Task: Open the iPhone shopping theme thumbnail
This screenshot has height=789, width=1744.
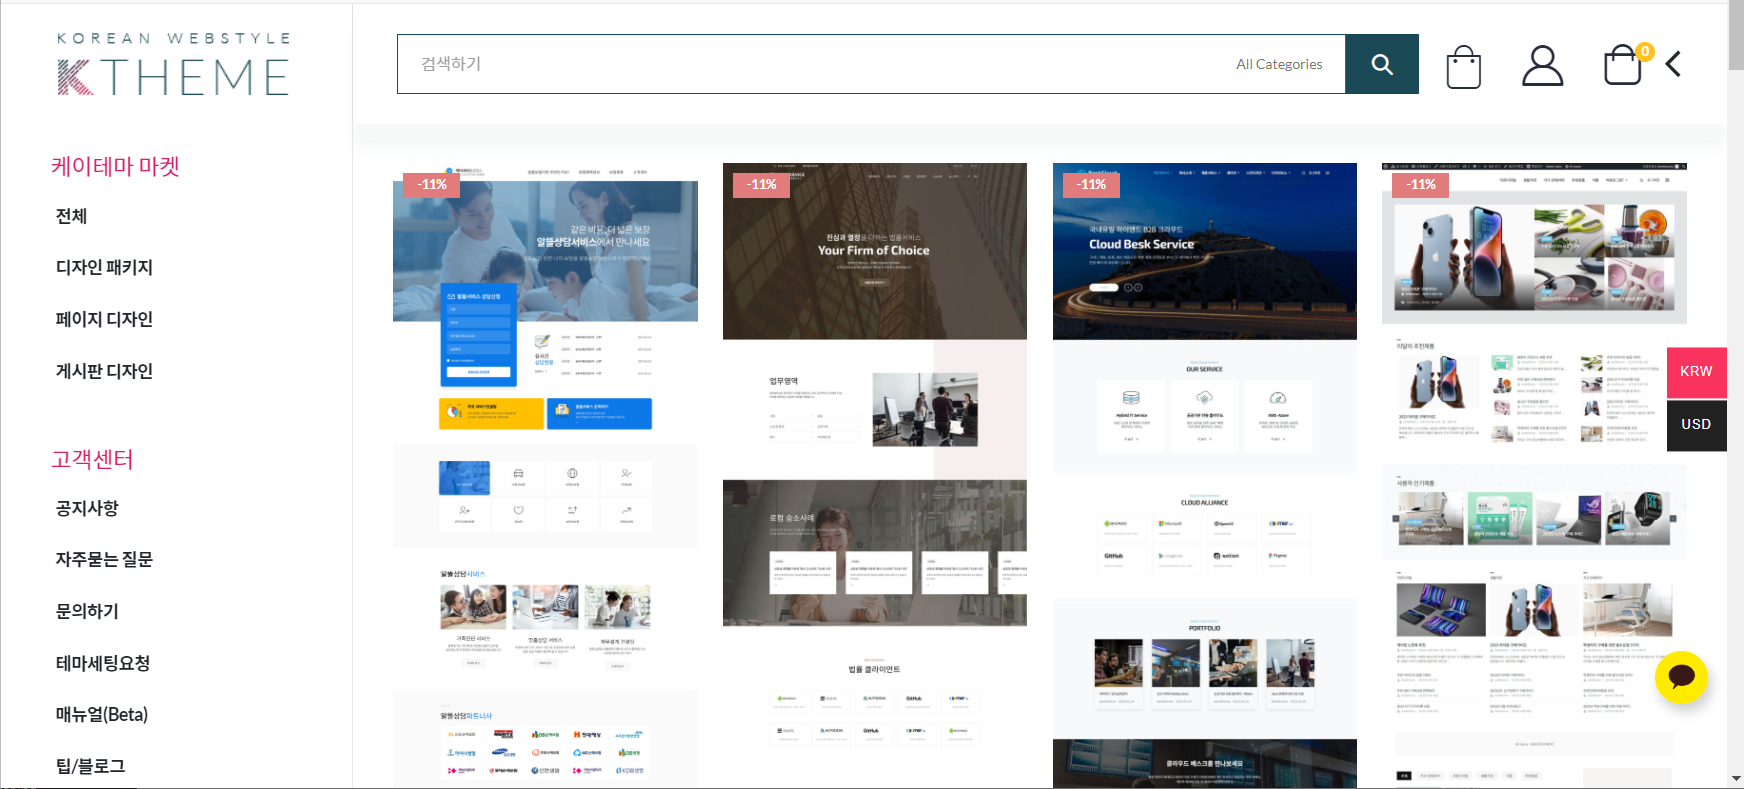Action: [x=1534, y=475]
